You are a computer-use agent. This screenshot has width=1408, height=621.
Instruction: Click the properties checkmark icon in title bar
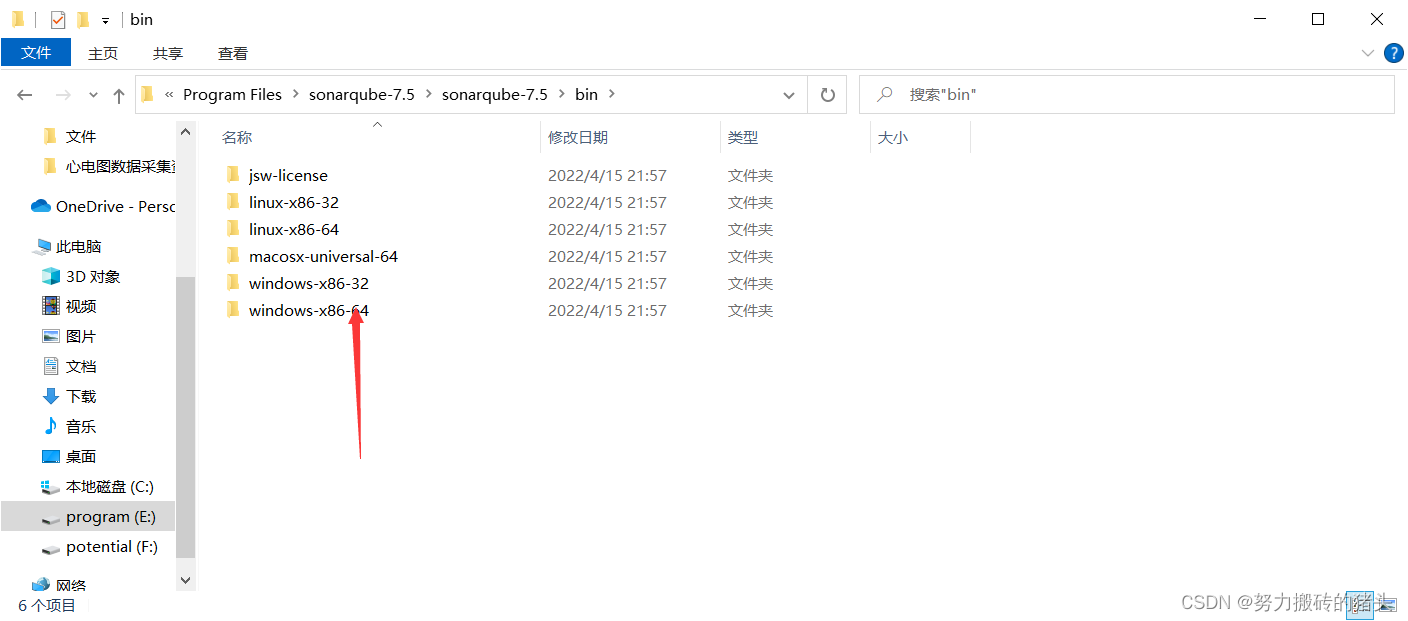(x=57, y=19)
